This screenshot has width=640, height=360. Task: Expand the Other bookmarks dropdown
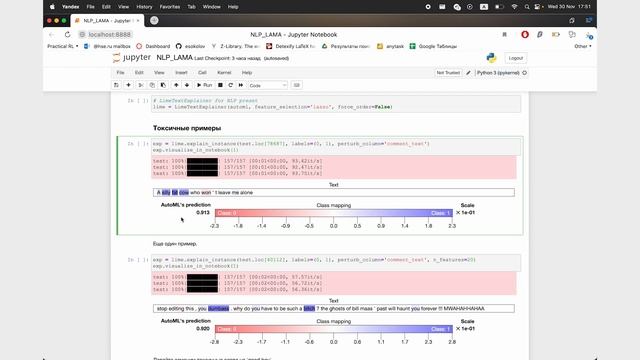pyautogui.click(x=582, y=46)
